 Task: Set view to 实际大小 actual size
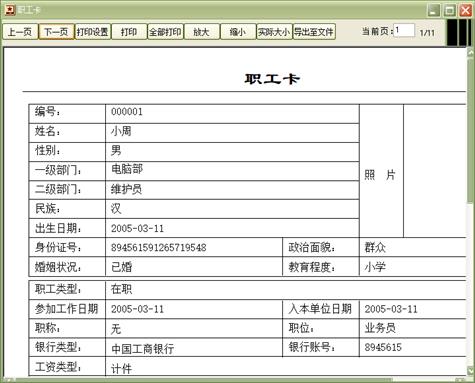tap(274, 32)
